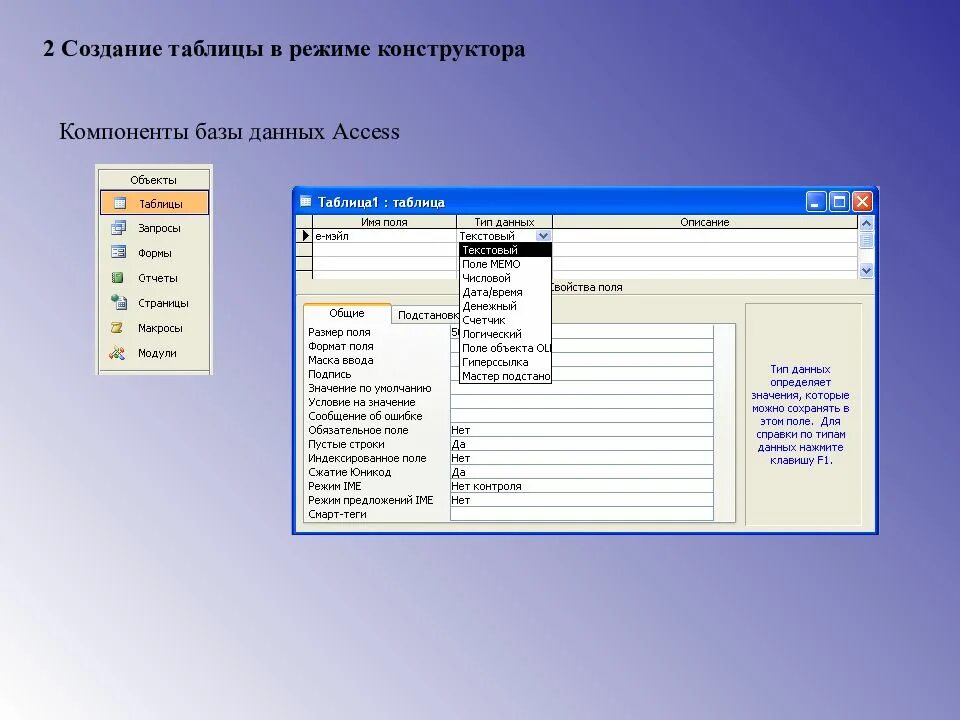The width and height of the screenshot is (960, 720).
Task: Click the Macros (Макросы) icon
Action: coord(117,328)
